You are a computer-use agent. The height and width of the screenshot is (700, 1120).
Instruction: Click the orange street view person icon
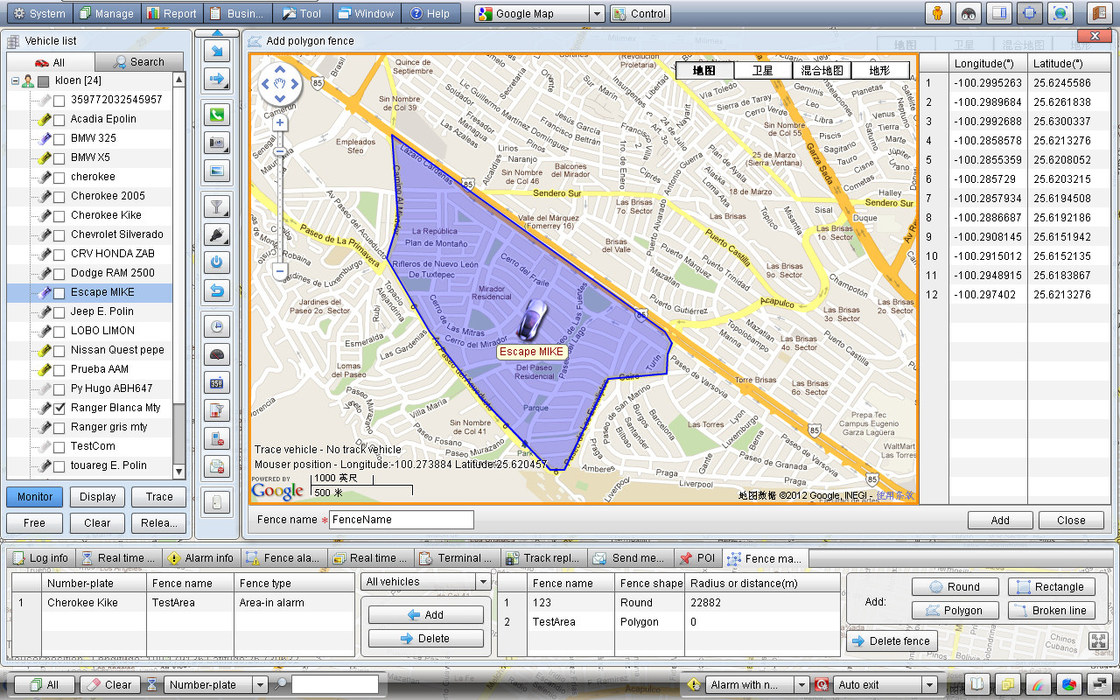point(937,13)
